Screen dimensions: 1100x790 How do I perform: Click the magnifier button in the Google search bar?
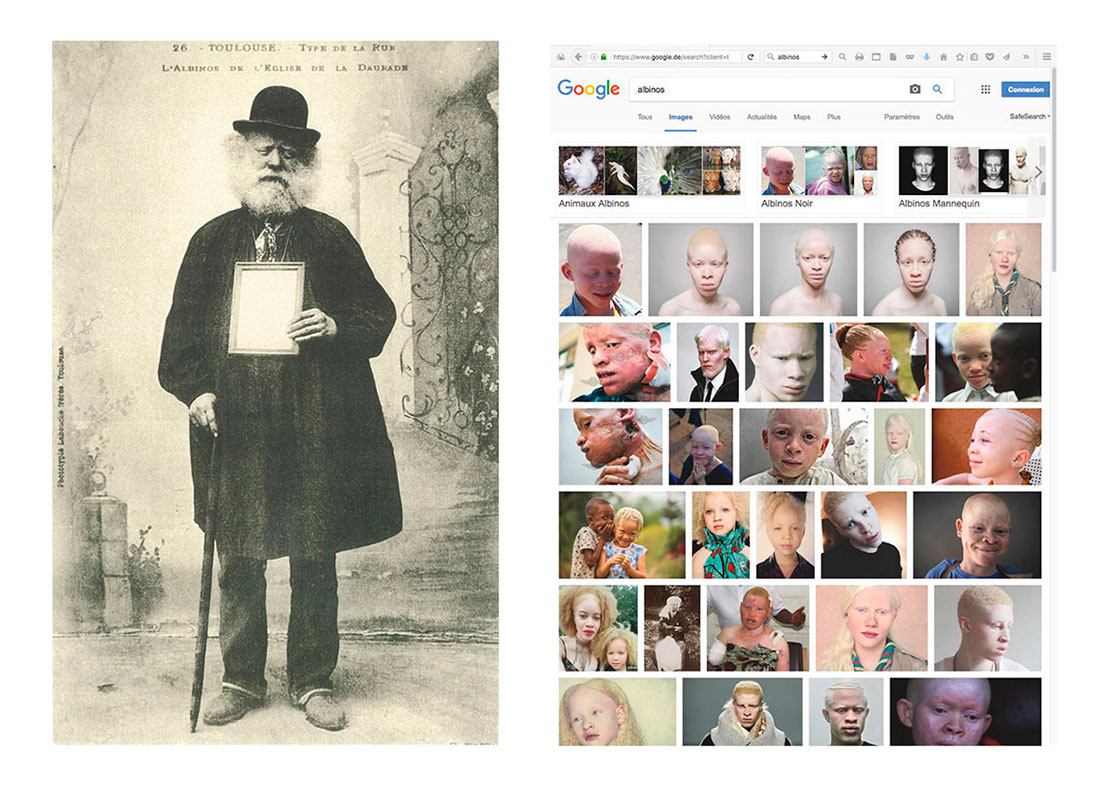[x=937, y=89]
